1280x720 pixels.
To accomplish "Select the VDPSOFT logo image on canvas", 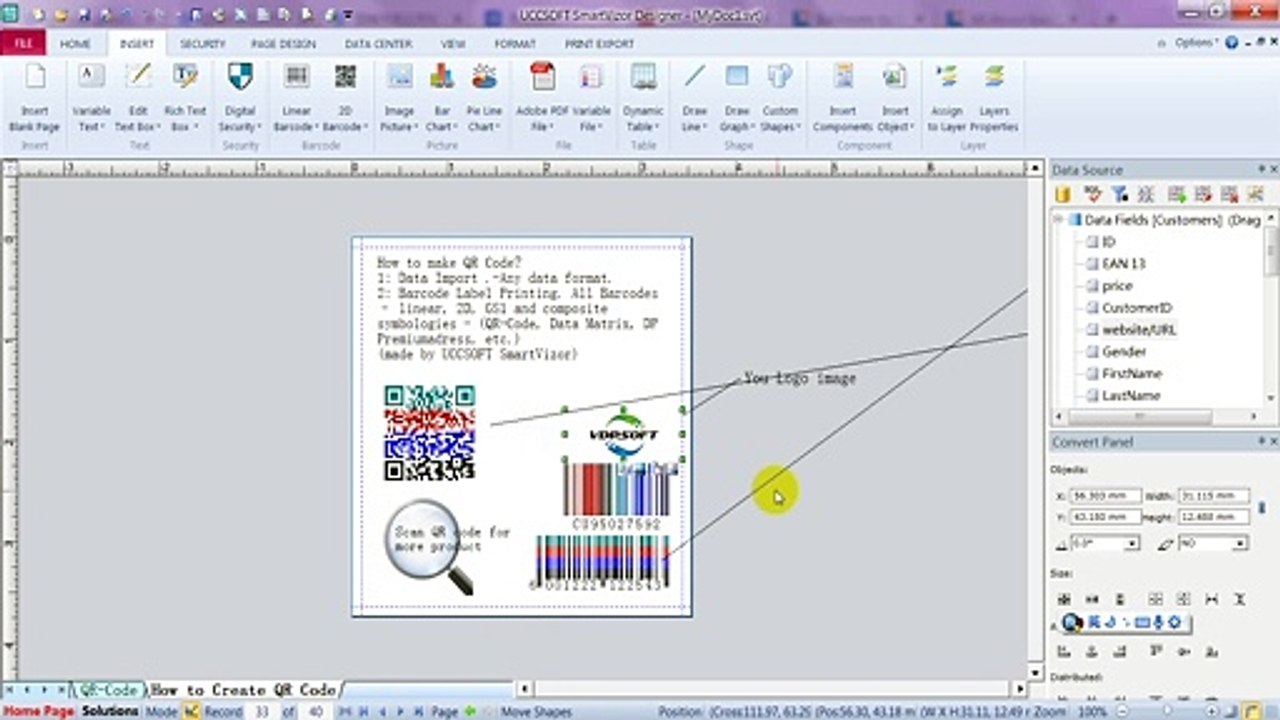I will pyautogui.click(x=624, y=434).
